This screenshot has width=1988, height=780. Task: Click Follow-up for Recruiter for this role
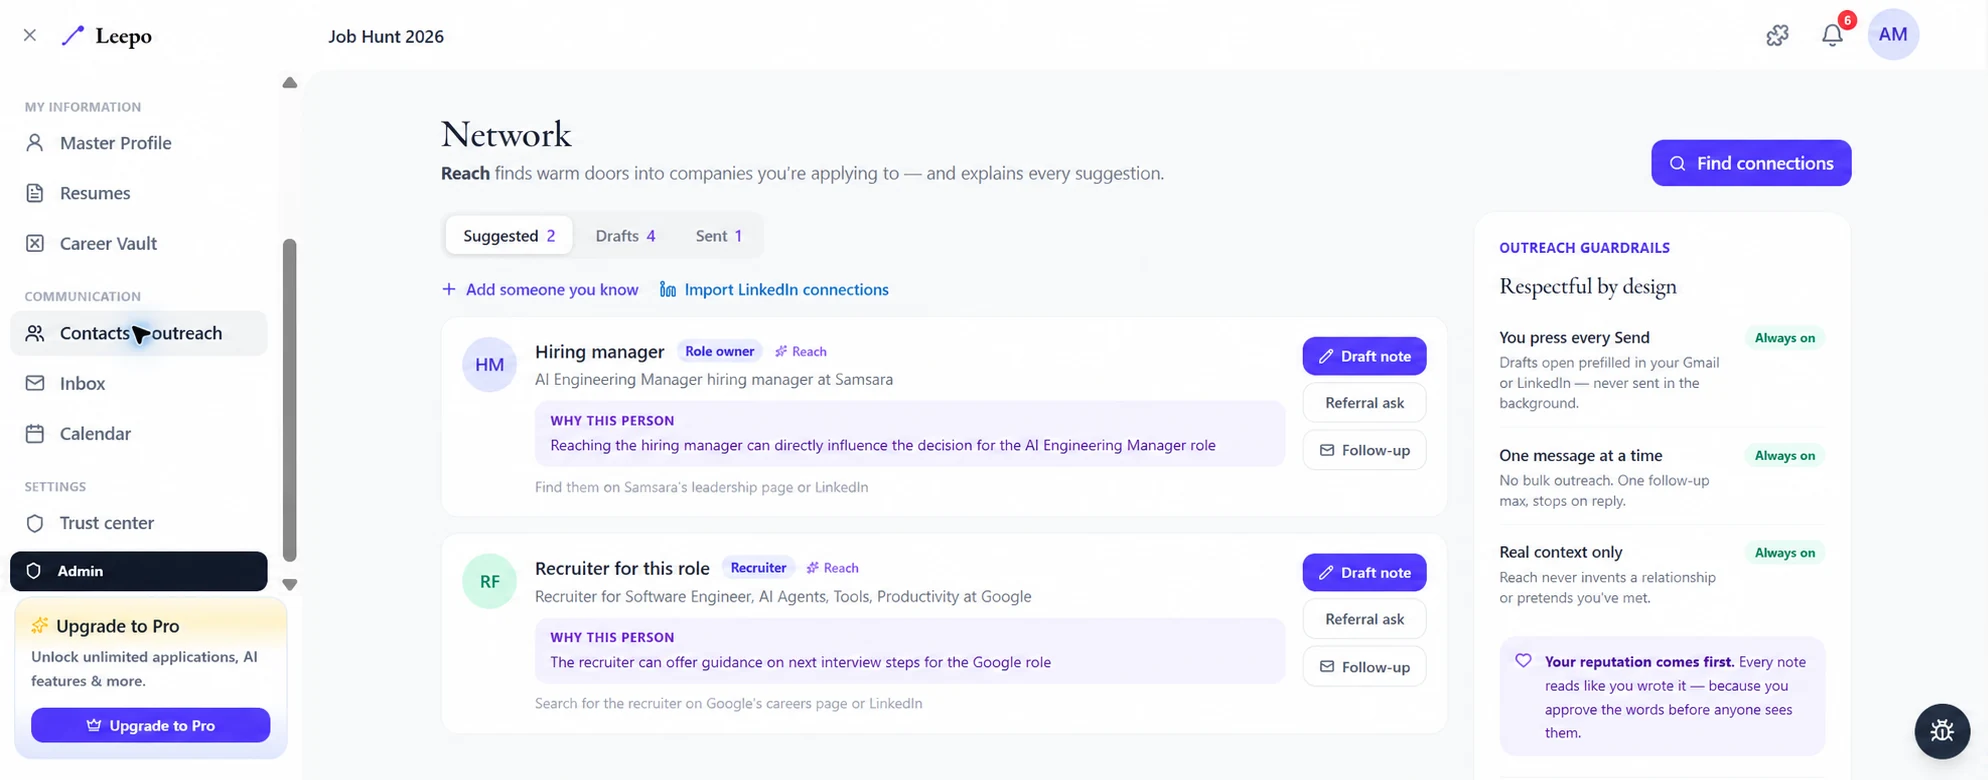tap(1364, 666)
